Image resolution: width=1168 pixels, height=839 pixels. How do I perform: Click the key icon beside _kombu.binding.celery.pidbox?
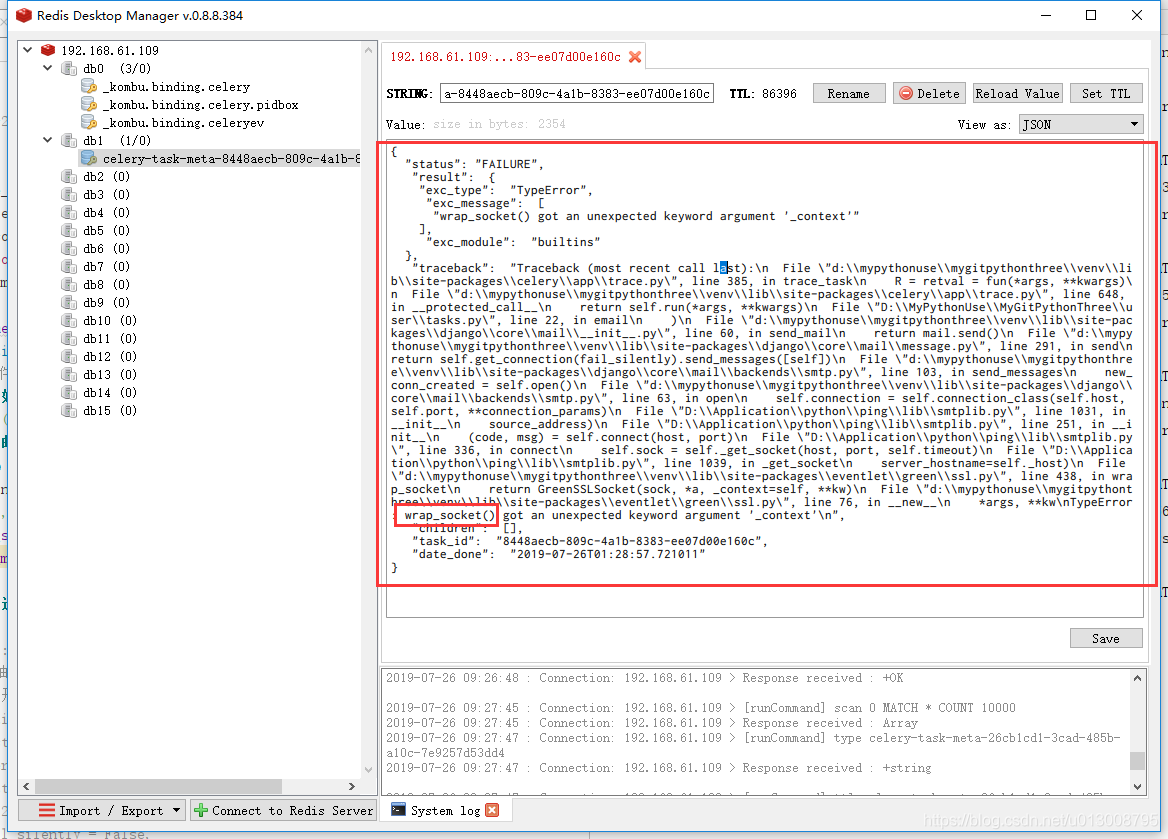(89, 104)
